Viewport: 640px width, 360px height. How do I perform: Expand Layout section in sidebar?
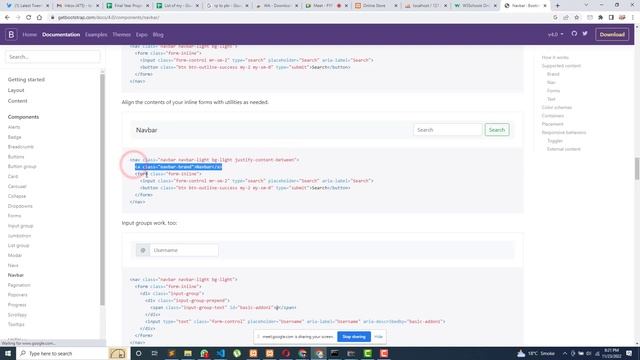click(x=16, y=90)
